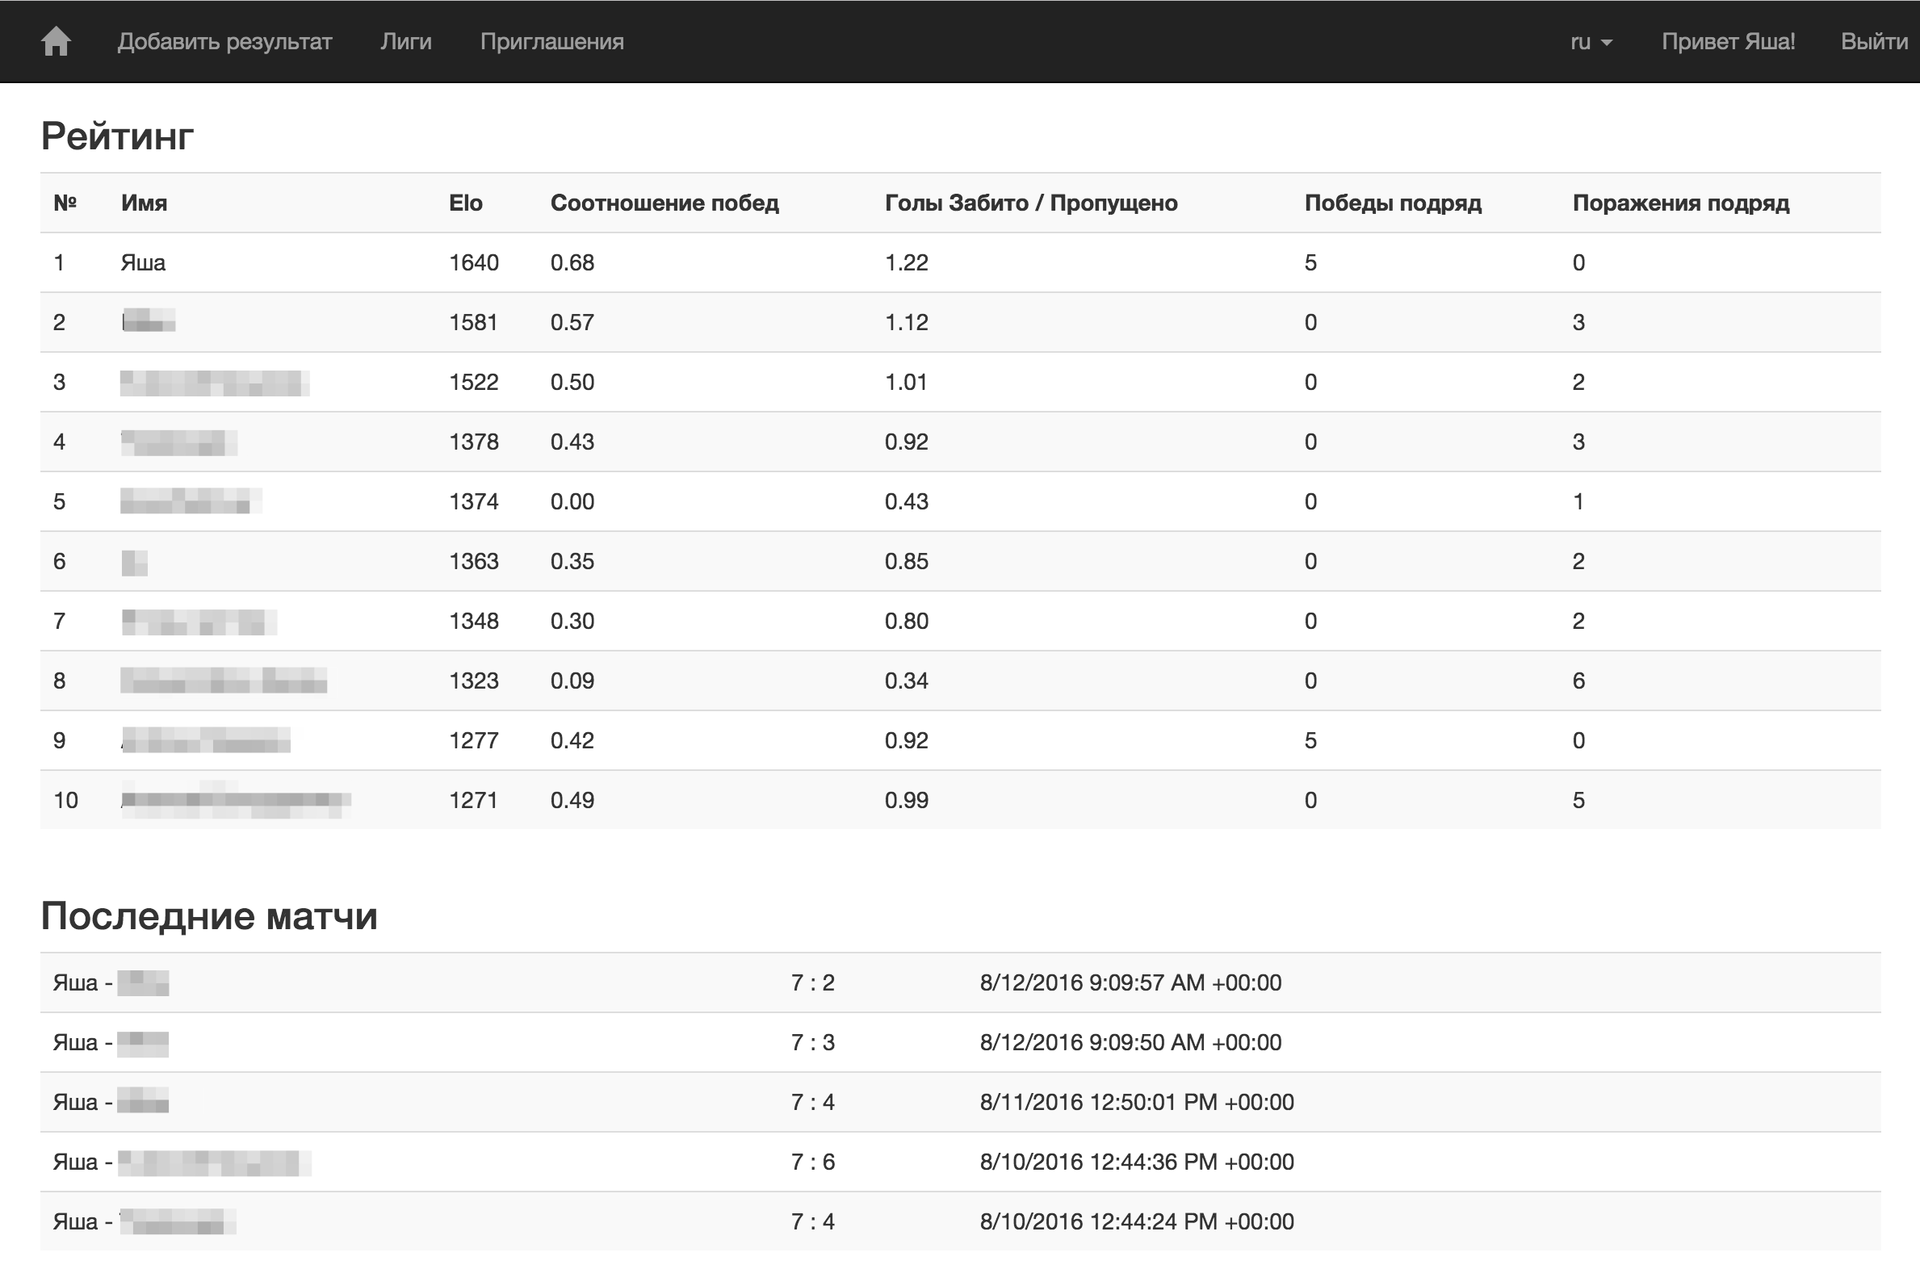Screen dimensions: 1920x1265
Task: Select the Рейтинг heading
Action: click(x=117, y=136)
